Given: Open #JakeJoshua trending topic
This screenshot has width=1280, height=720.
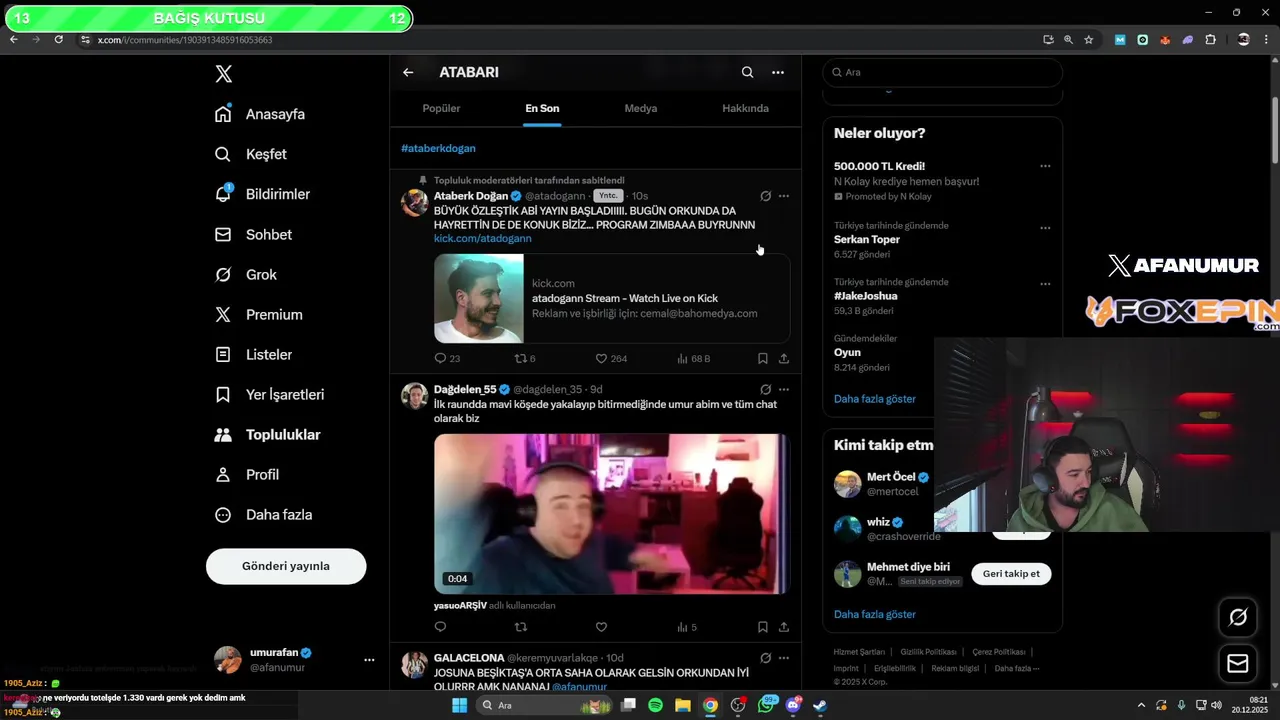Looking at the screenshot, I should pos(866,296).
